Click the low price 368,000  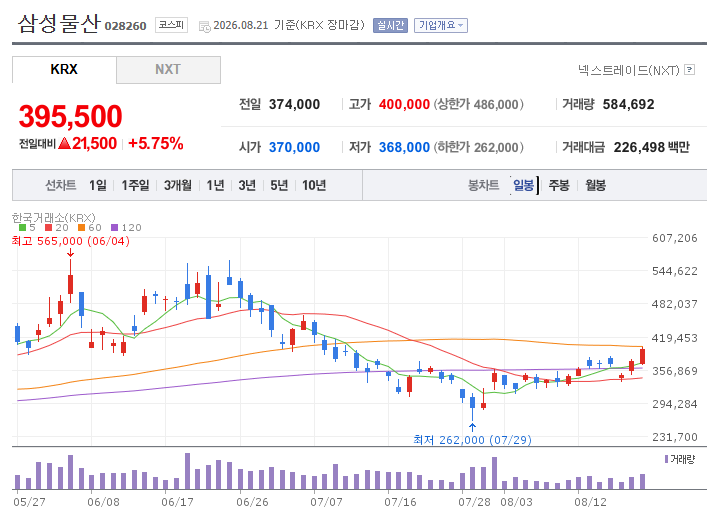pyautogui.click(x=404, y=147)
